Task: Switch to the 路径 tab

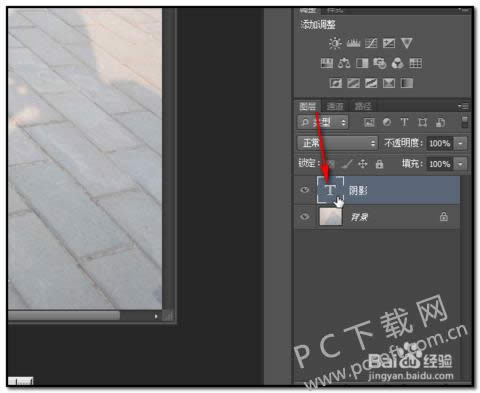Action: [x=363, y=106]
